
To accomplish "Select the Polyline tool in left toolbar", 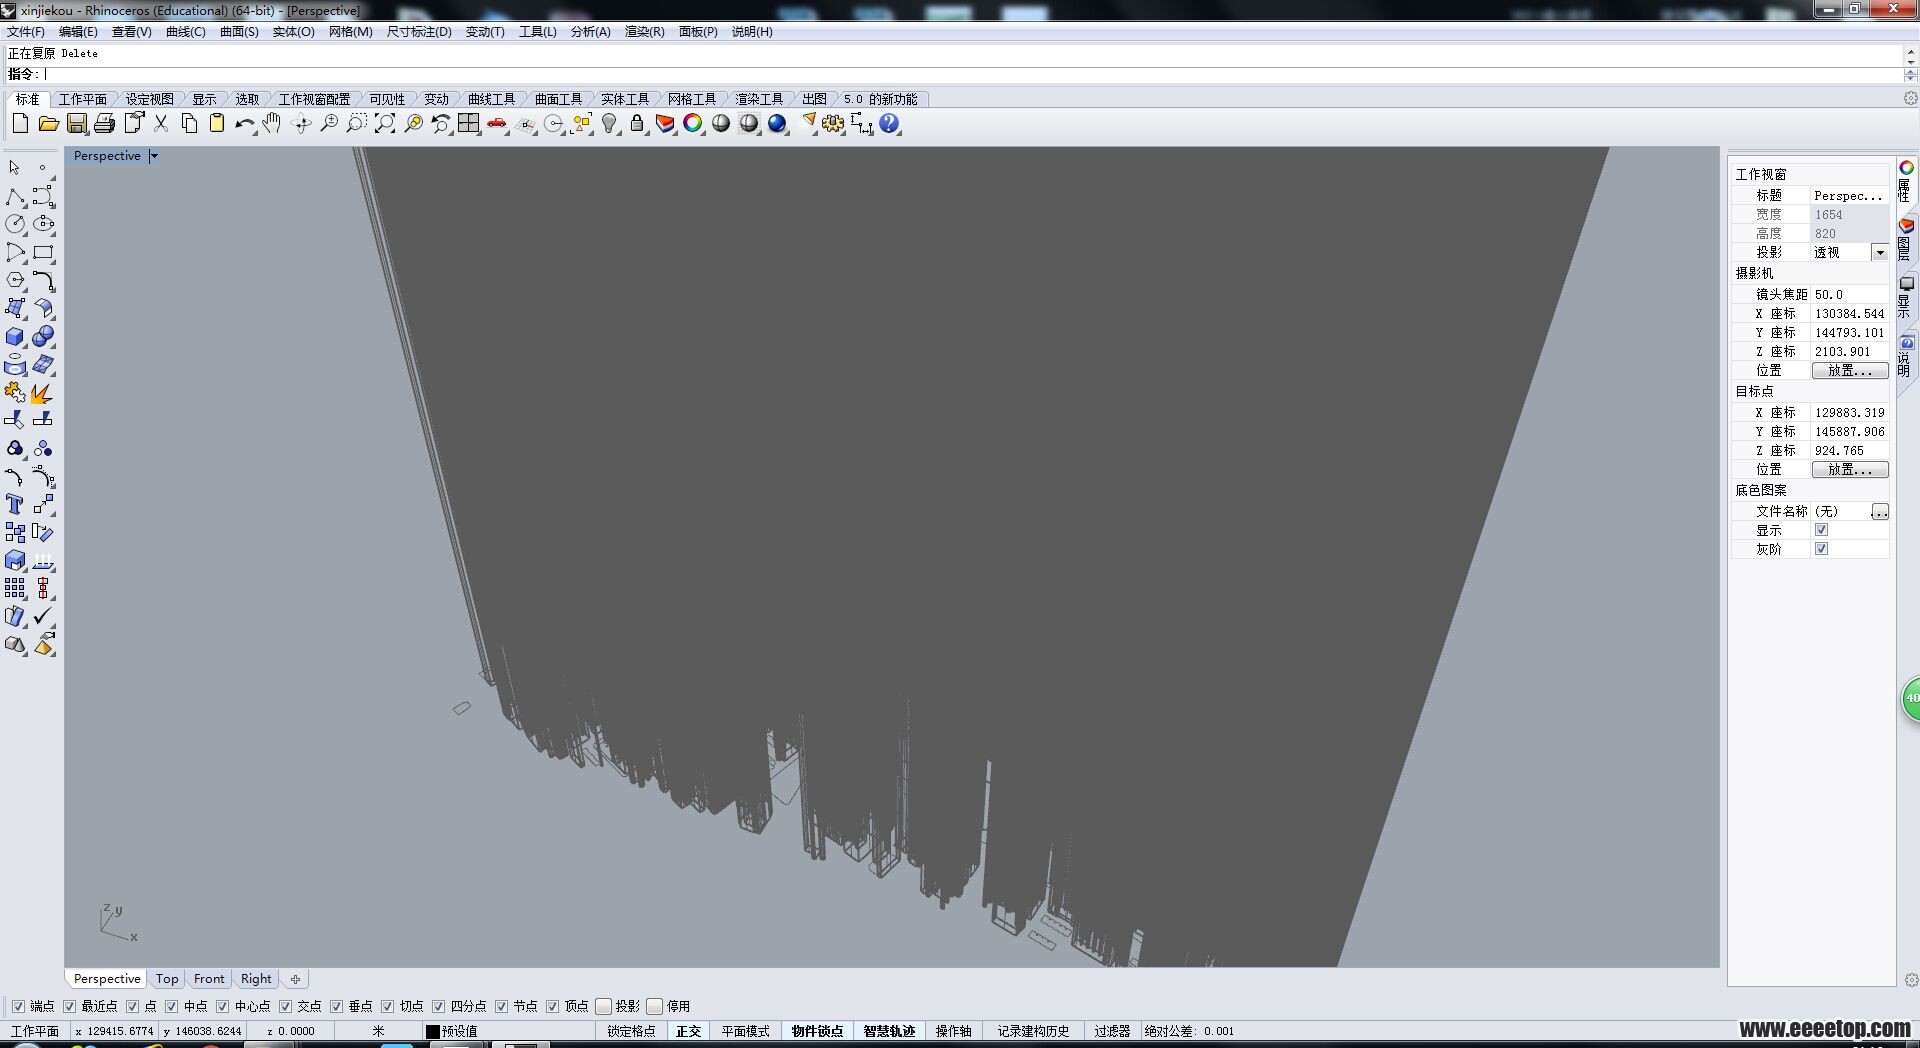I will (15, 196).
